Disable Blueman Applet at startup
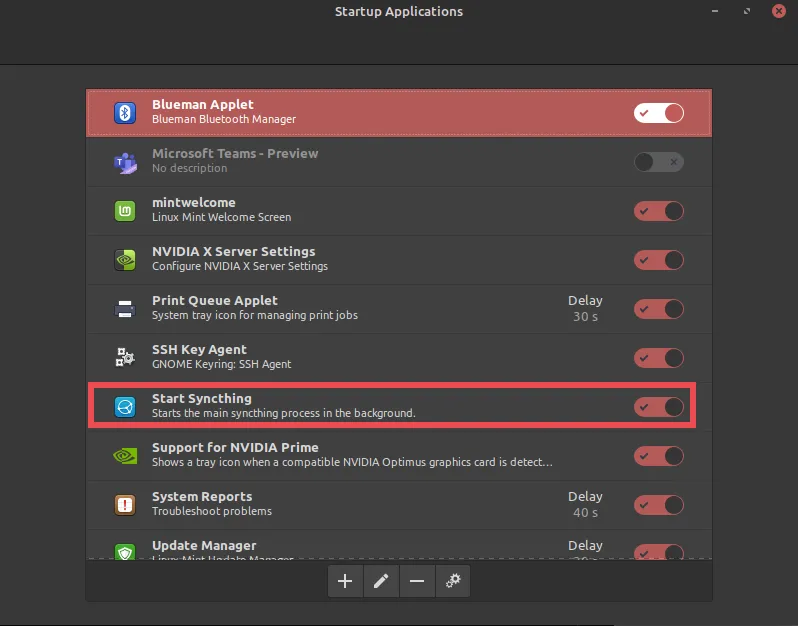 pyautogui.click(x=658, y=112)
